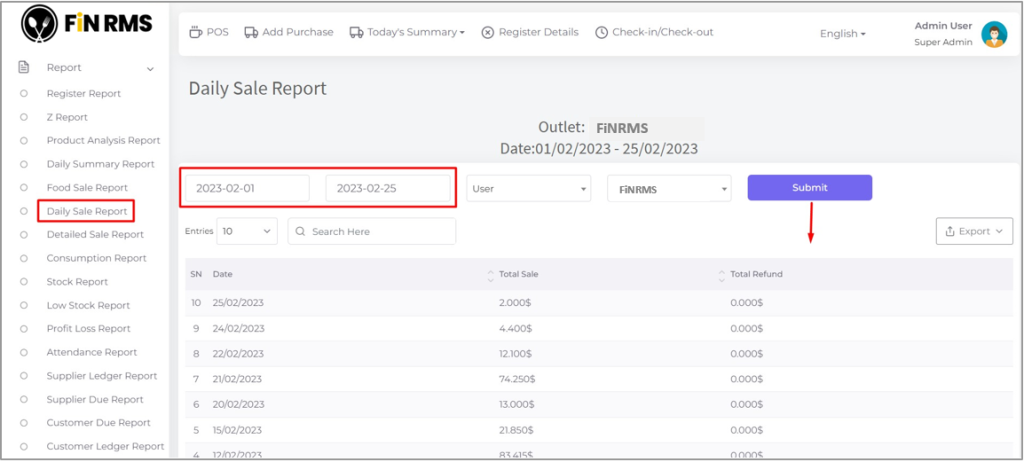
Task: Click the Add Purchase truck icon
Action: (x=251, y=32)
